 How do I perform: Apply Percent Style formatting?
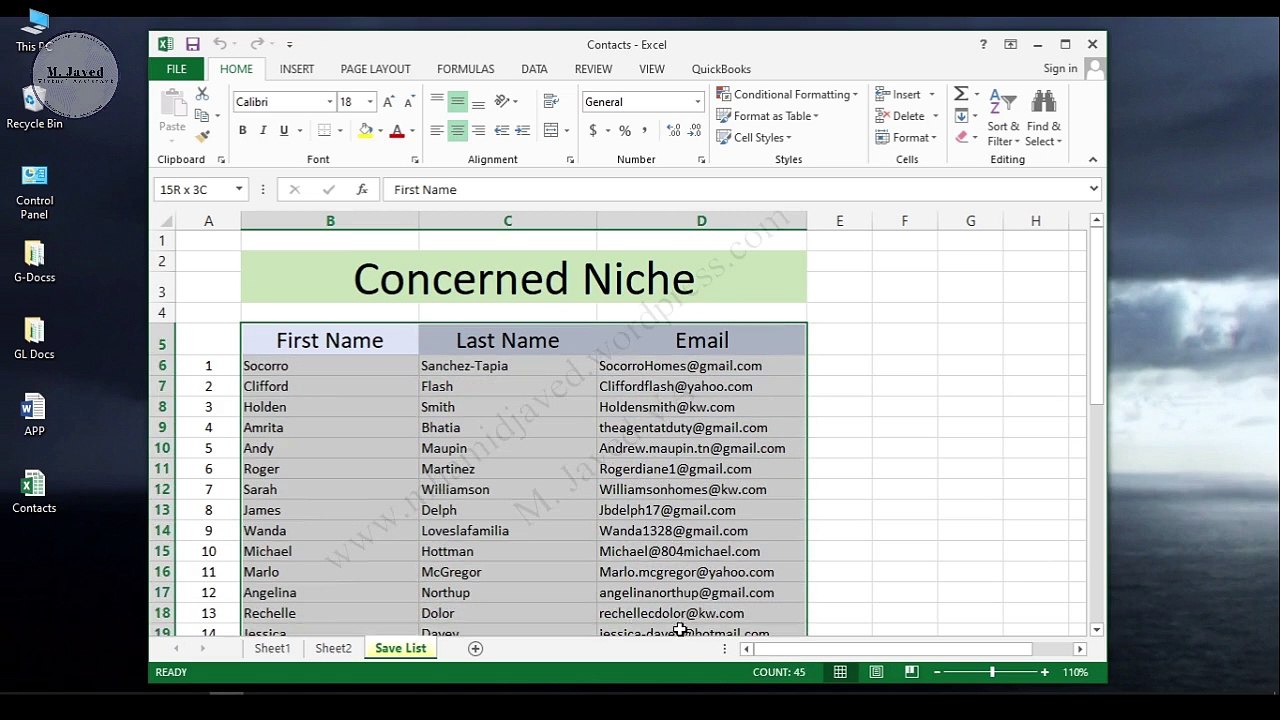[625, 131]
